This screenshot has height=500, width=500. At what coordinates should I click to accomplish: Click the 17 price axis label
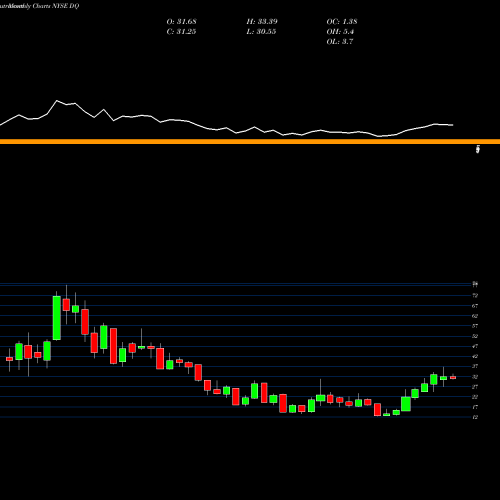pos(475,407)
